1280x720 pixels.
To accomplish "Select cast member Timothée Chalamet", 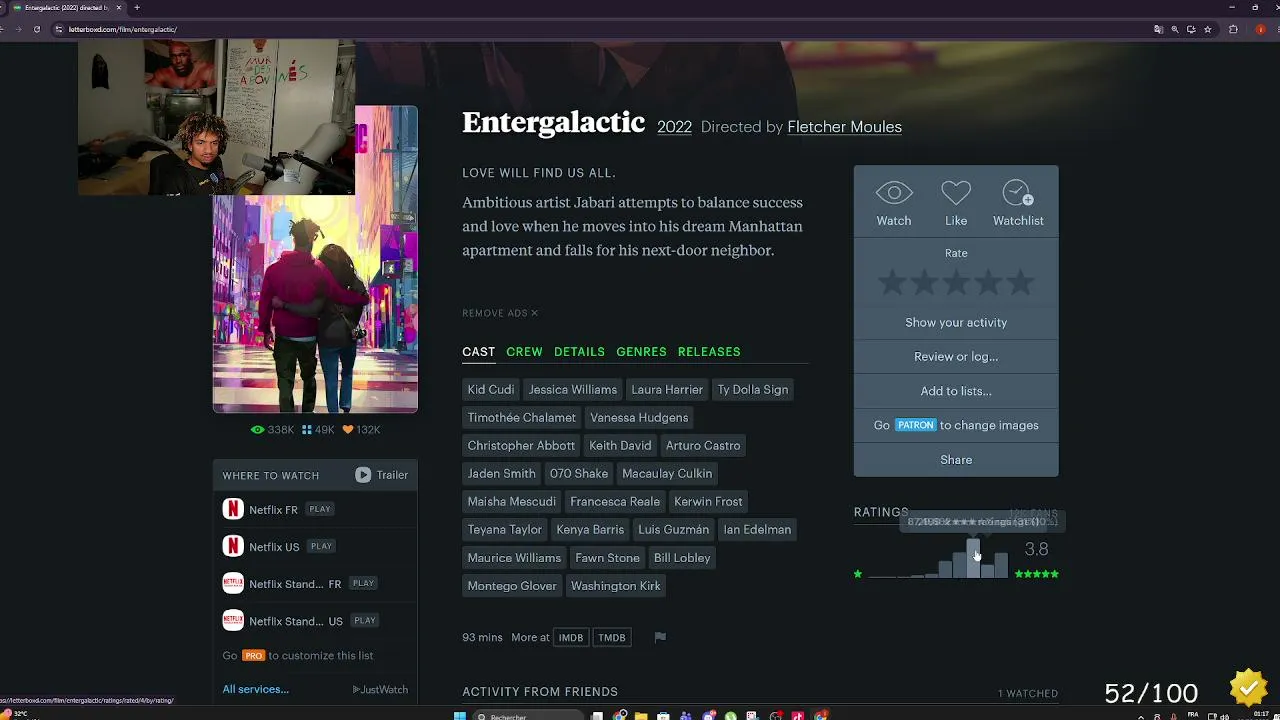I will click(x=522, y=418).
